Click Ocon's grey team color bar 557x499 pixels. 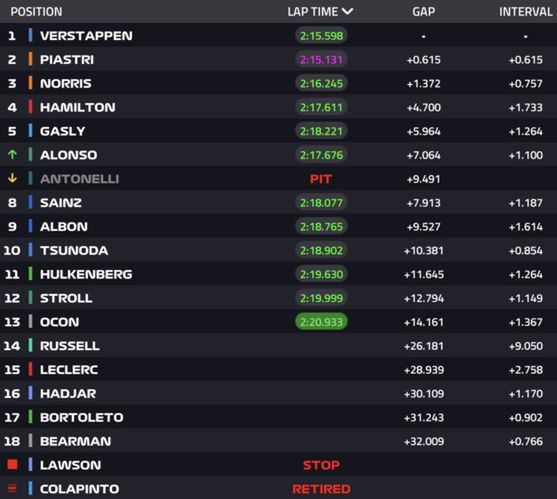point(30,321)
